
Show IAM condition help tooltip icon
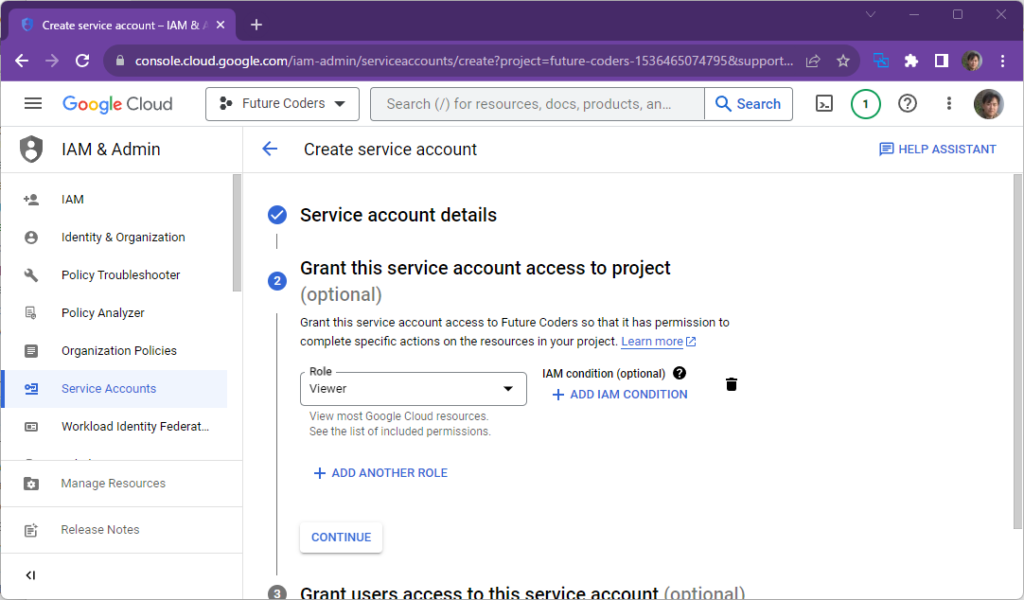coord(679,373)
